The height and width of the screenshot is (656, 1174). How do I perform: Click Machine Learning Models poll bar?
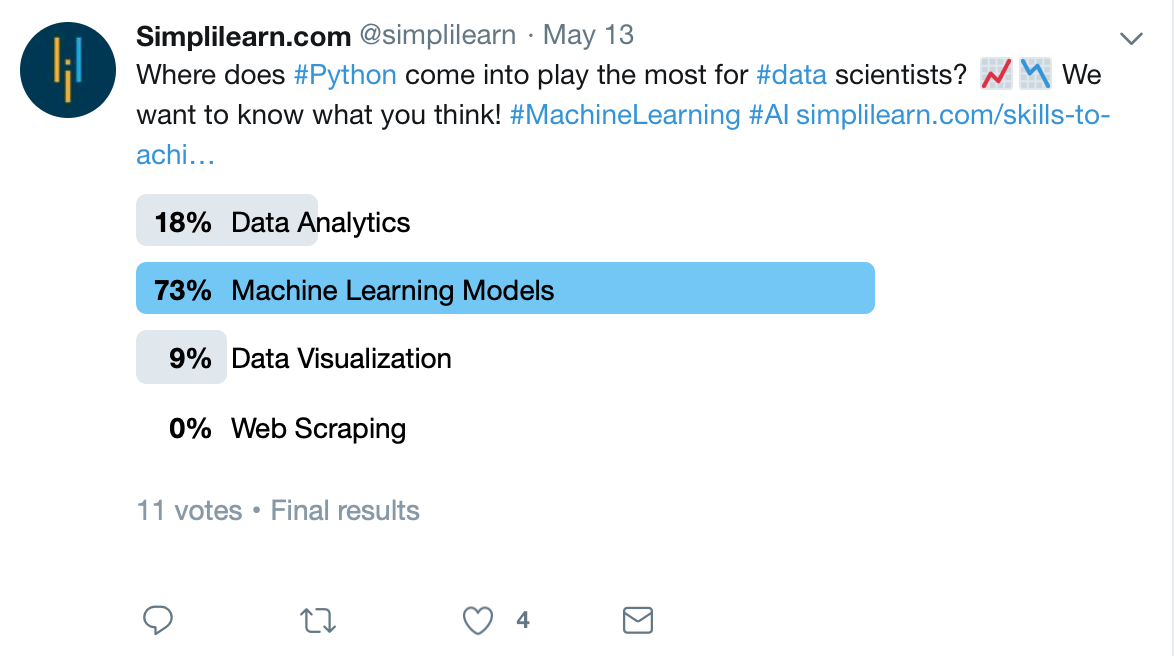[x=505, y=291]
